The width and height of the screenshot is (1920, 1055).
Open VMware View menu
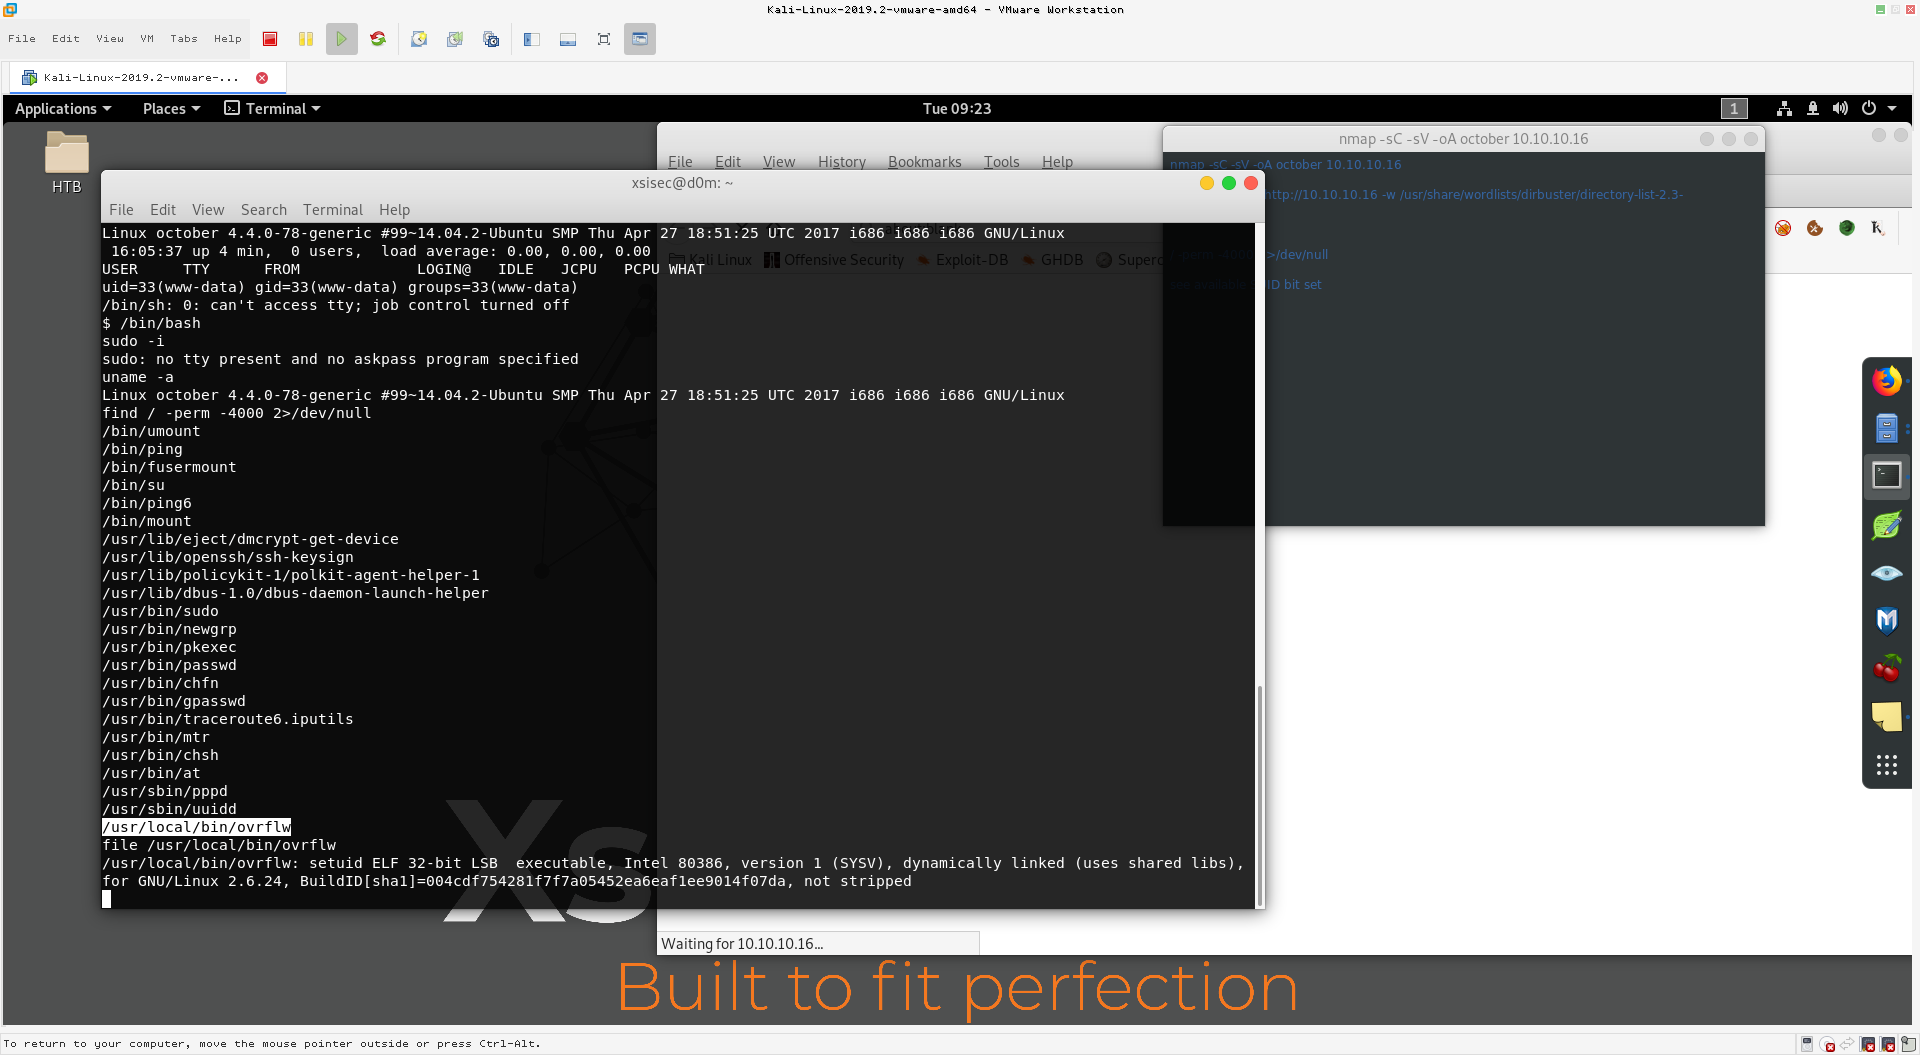pos(110,39)
